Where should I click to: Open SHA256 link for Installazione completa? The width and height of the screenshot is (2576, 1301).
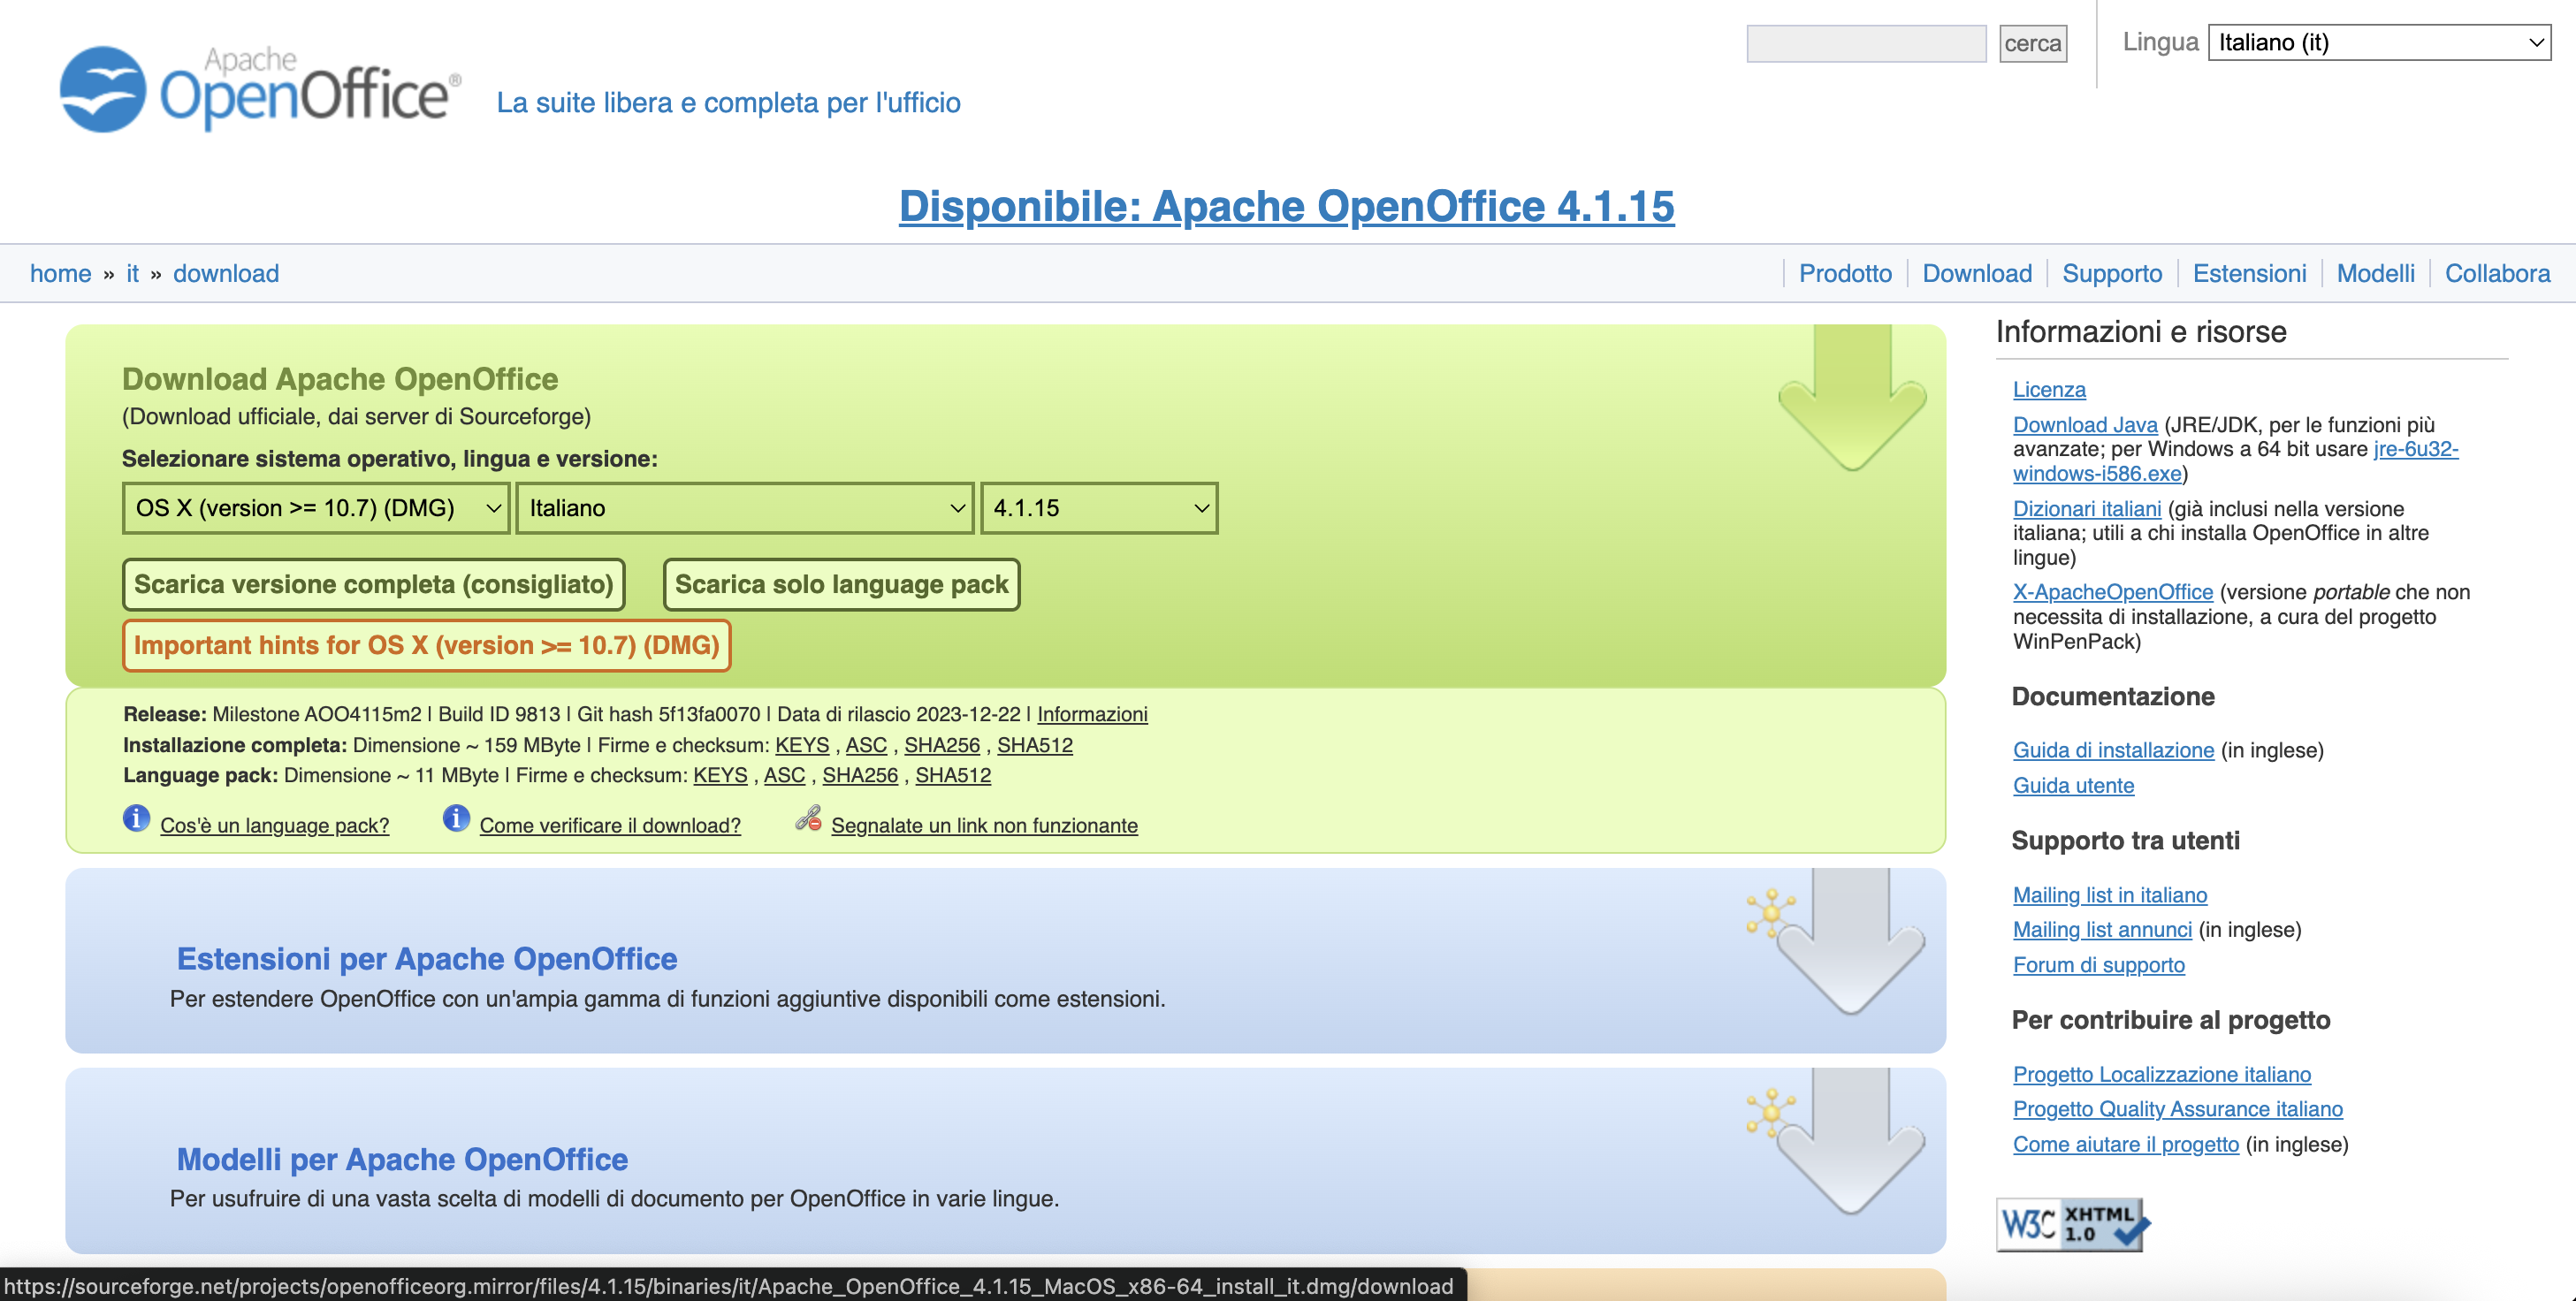pos(942,745)
